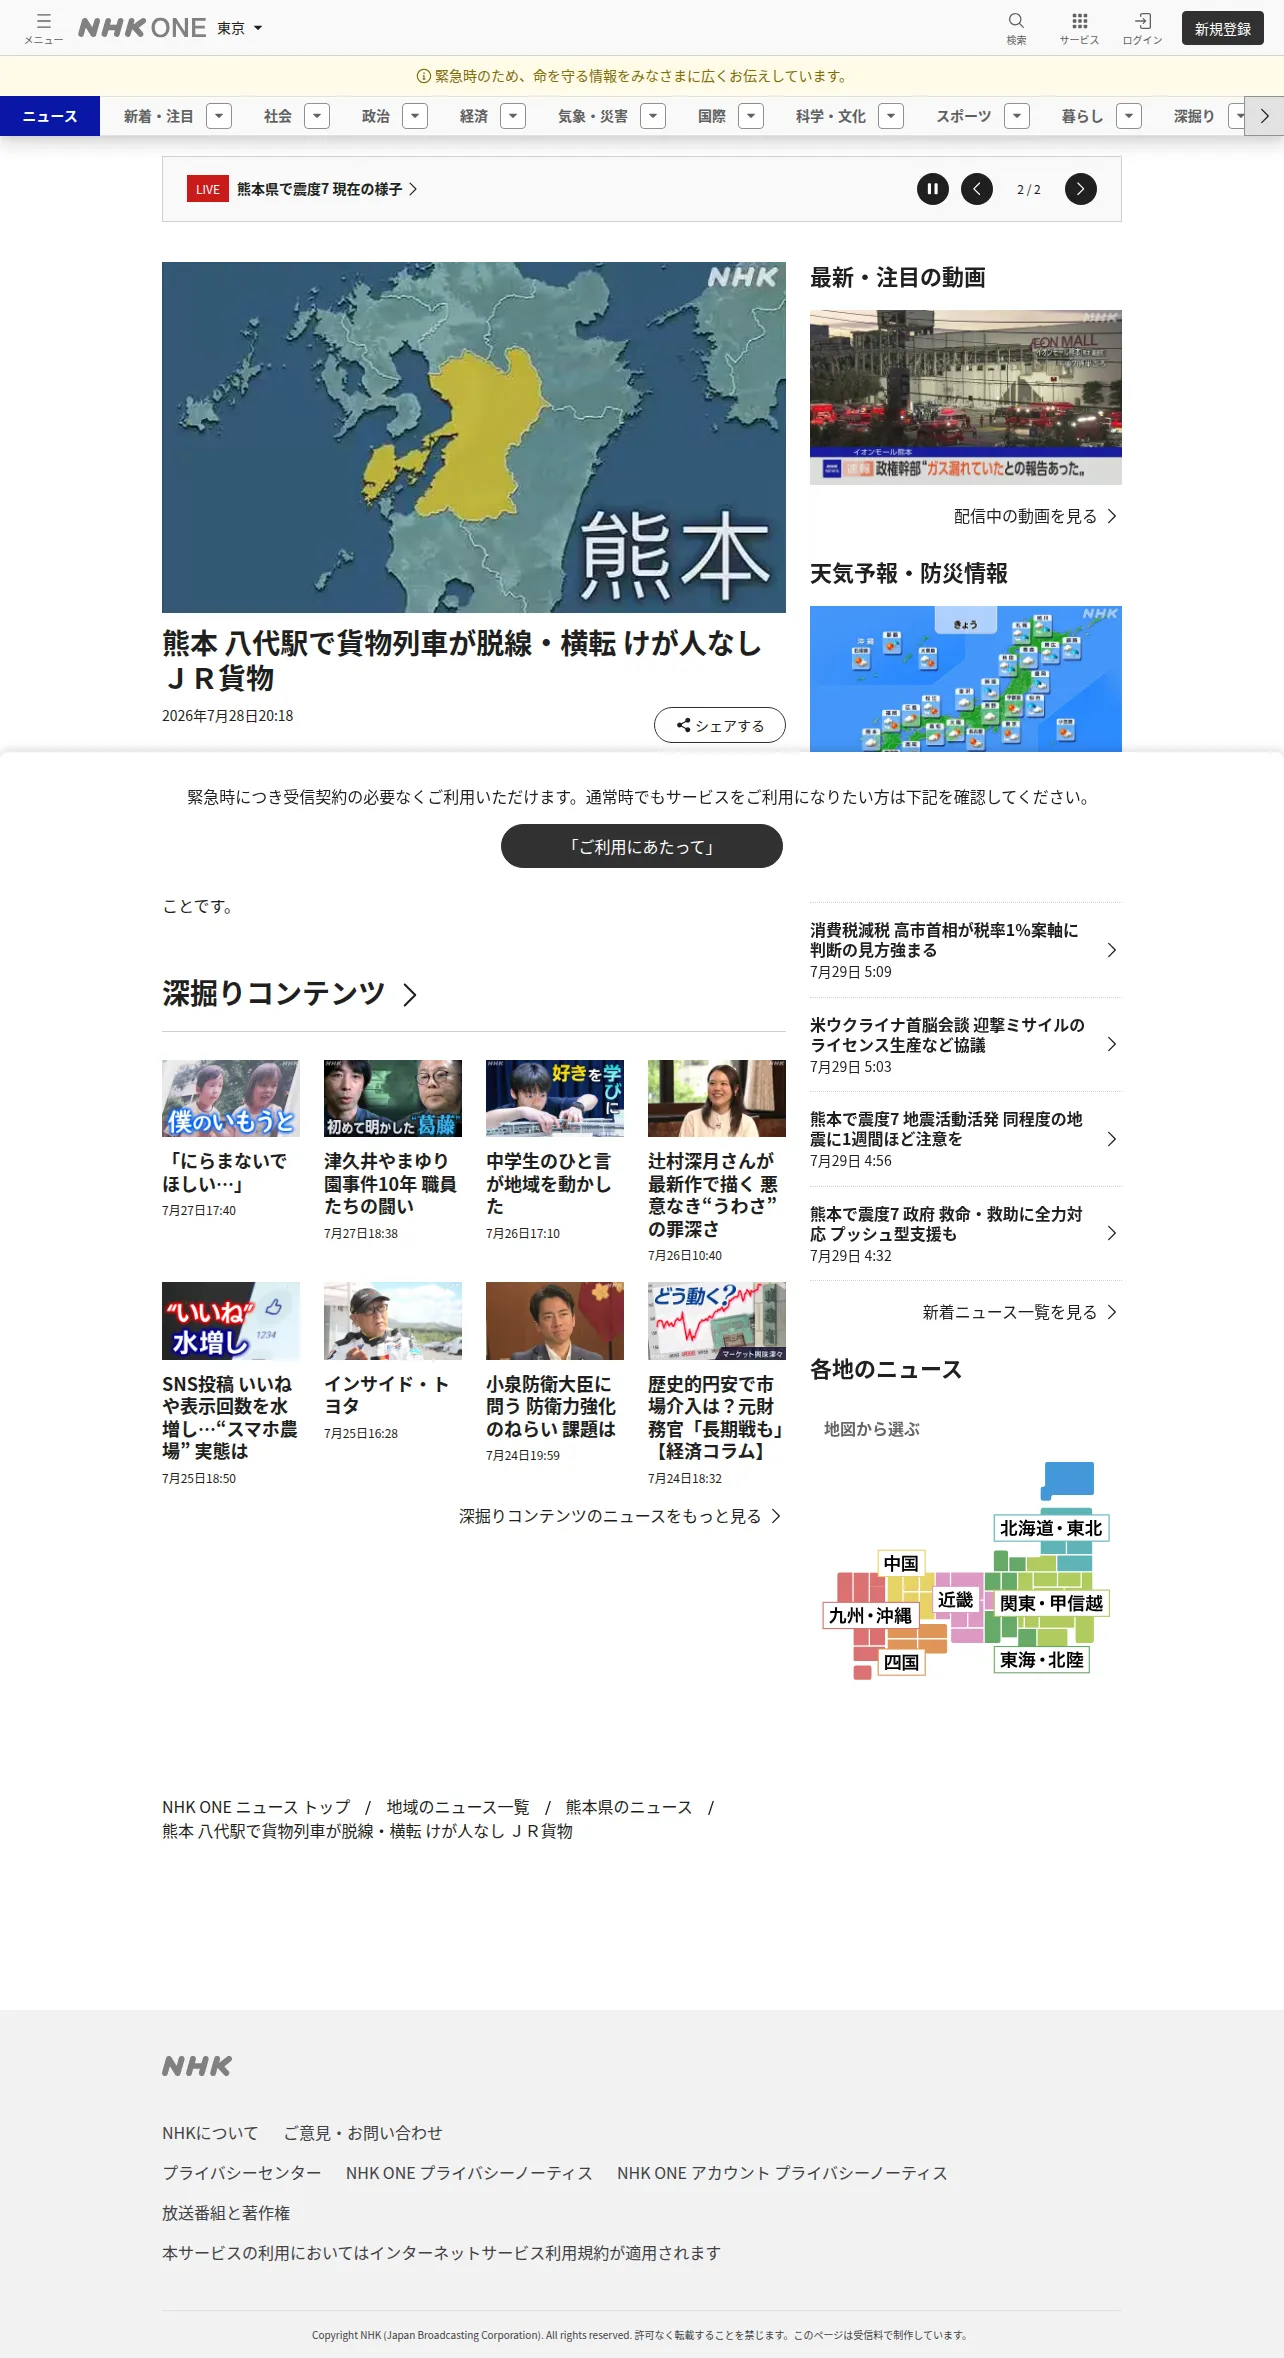The image size is (1284, 2358).
Task: Open the 社会 category
Action: click(278, 116)
